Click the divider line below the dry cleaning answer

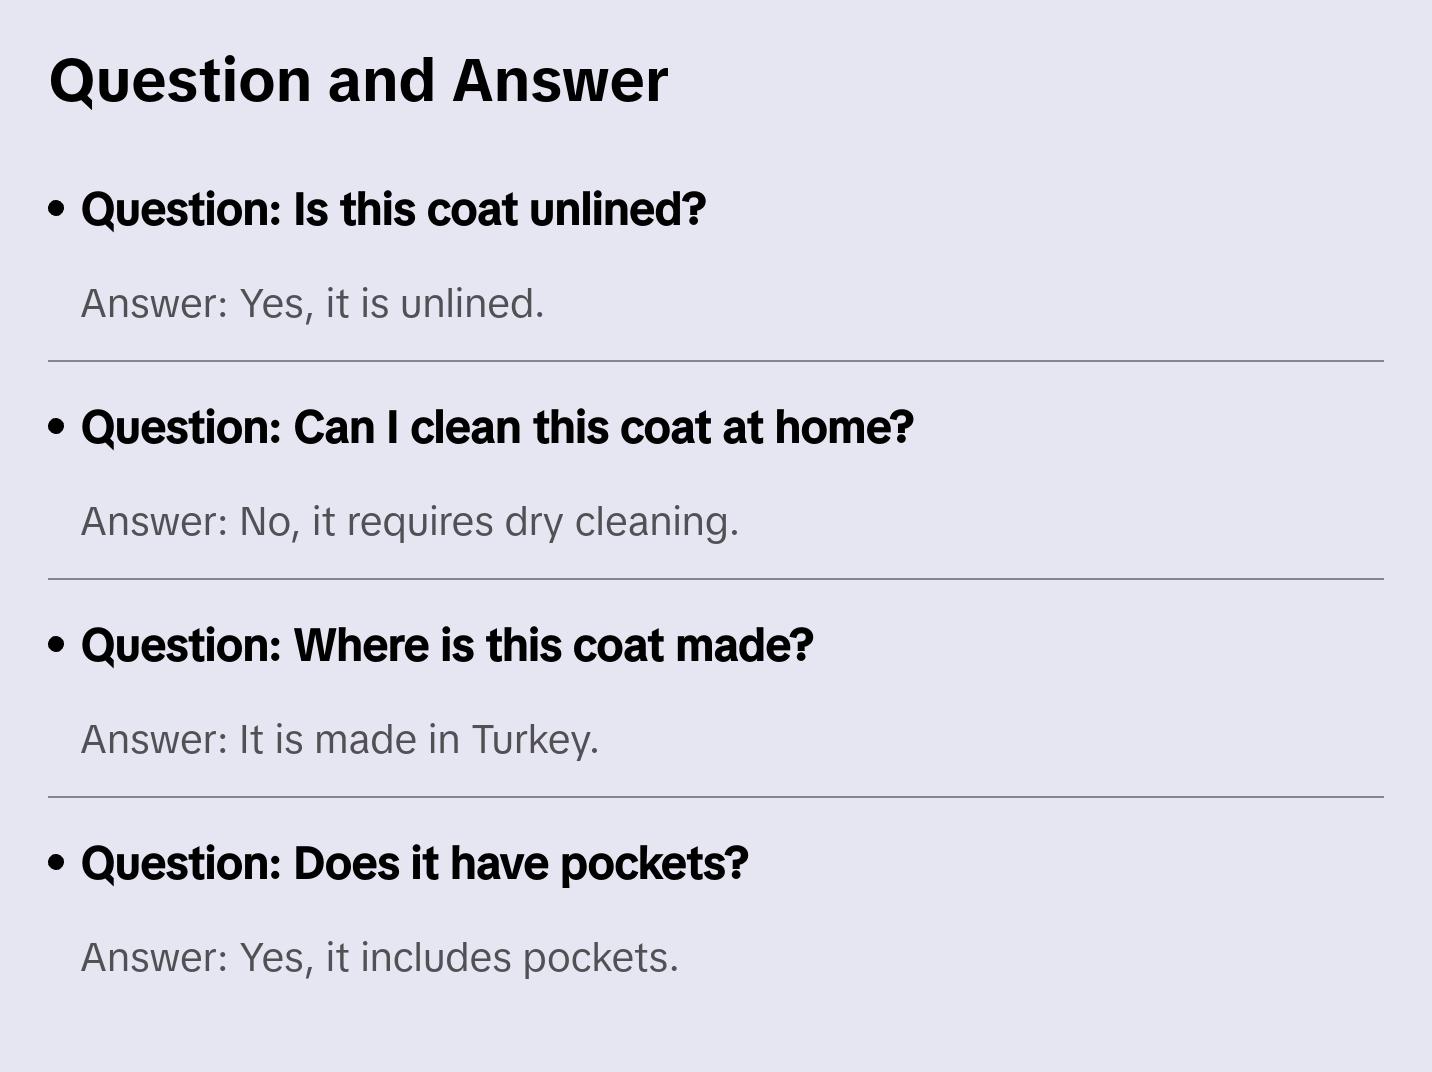[716, 579]
